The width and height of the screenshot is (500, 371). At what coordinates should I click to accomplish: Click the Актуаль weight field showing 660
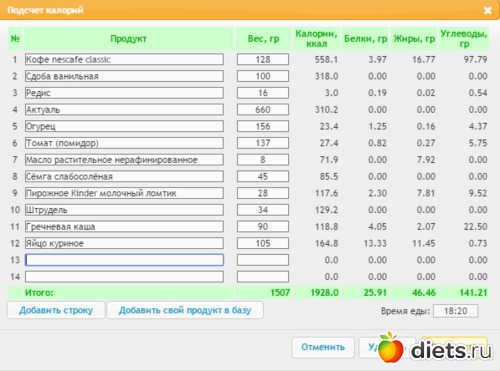[263, 109]
